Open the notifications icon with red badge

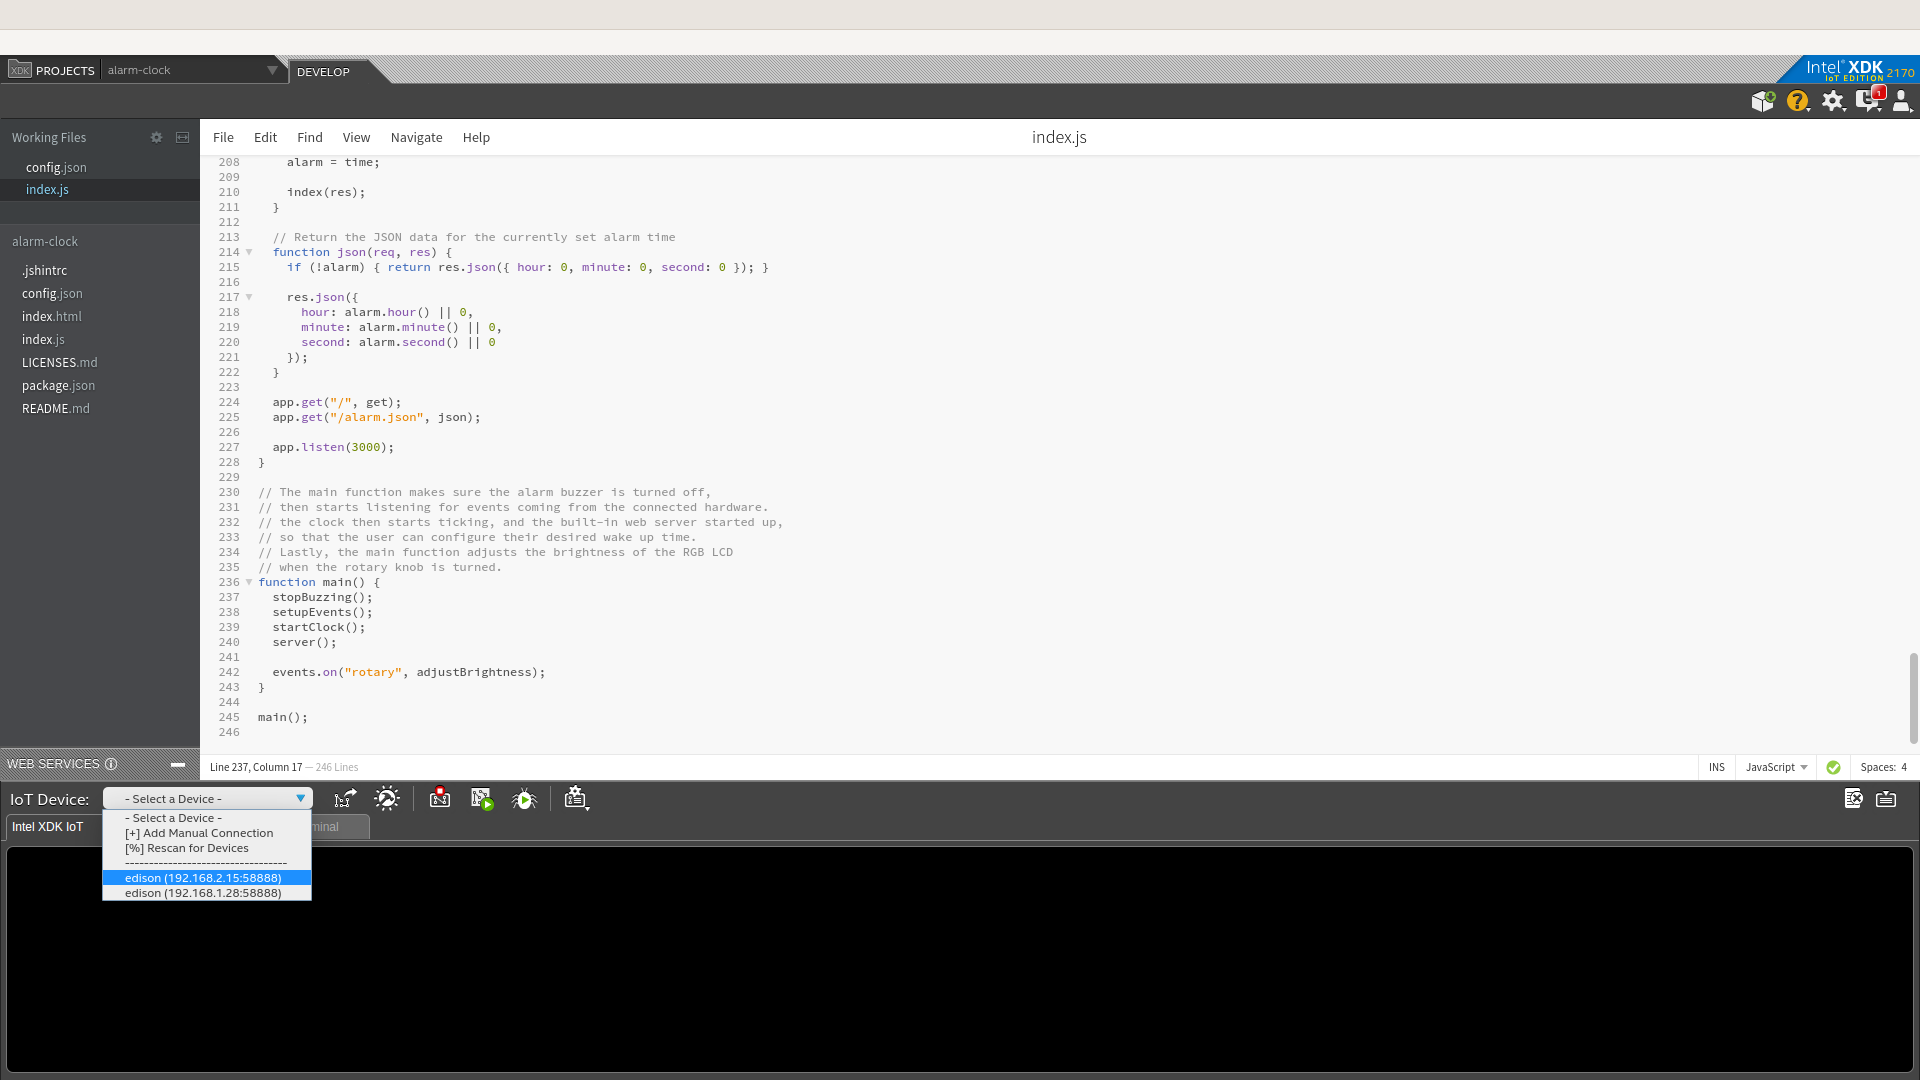[1869, 100]
